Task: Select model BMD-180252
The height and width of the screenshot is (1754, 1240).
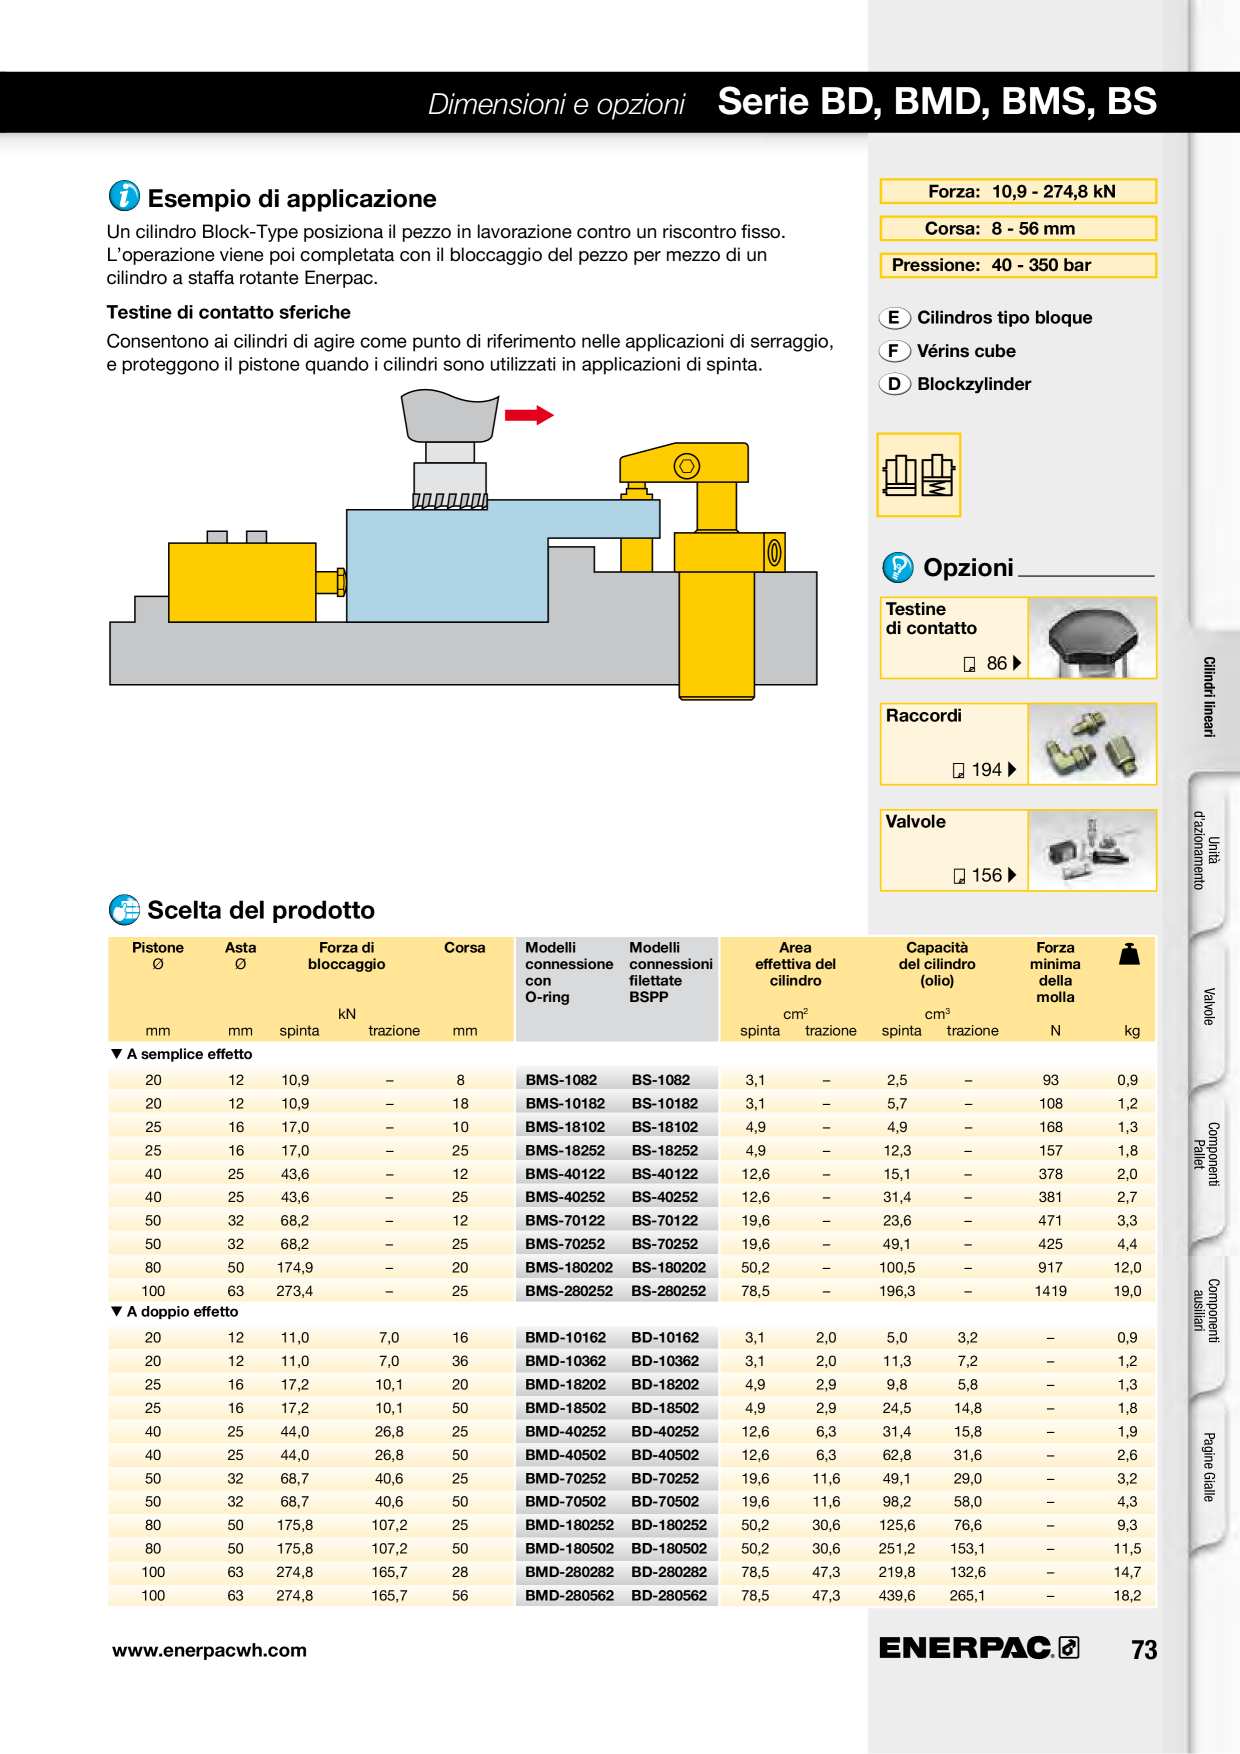Action: click(569, 1525)
